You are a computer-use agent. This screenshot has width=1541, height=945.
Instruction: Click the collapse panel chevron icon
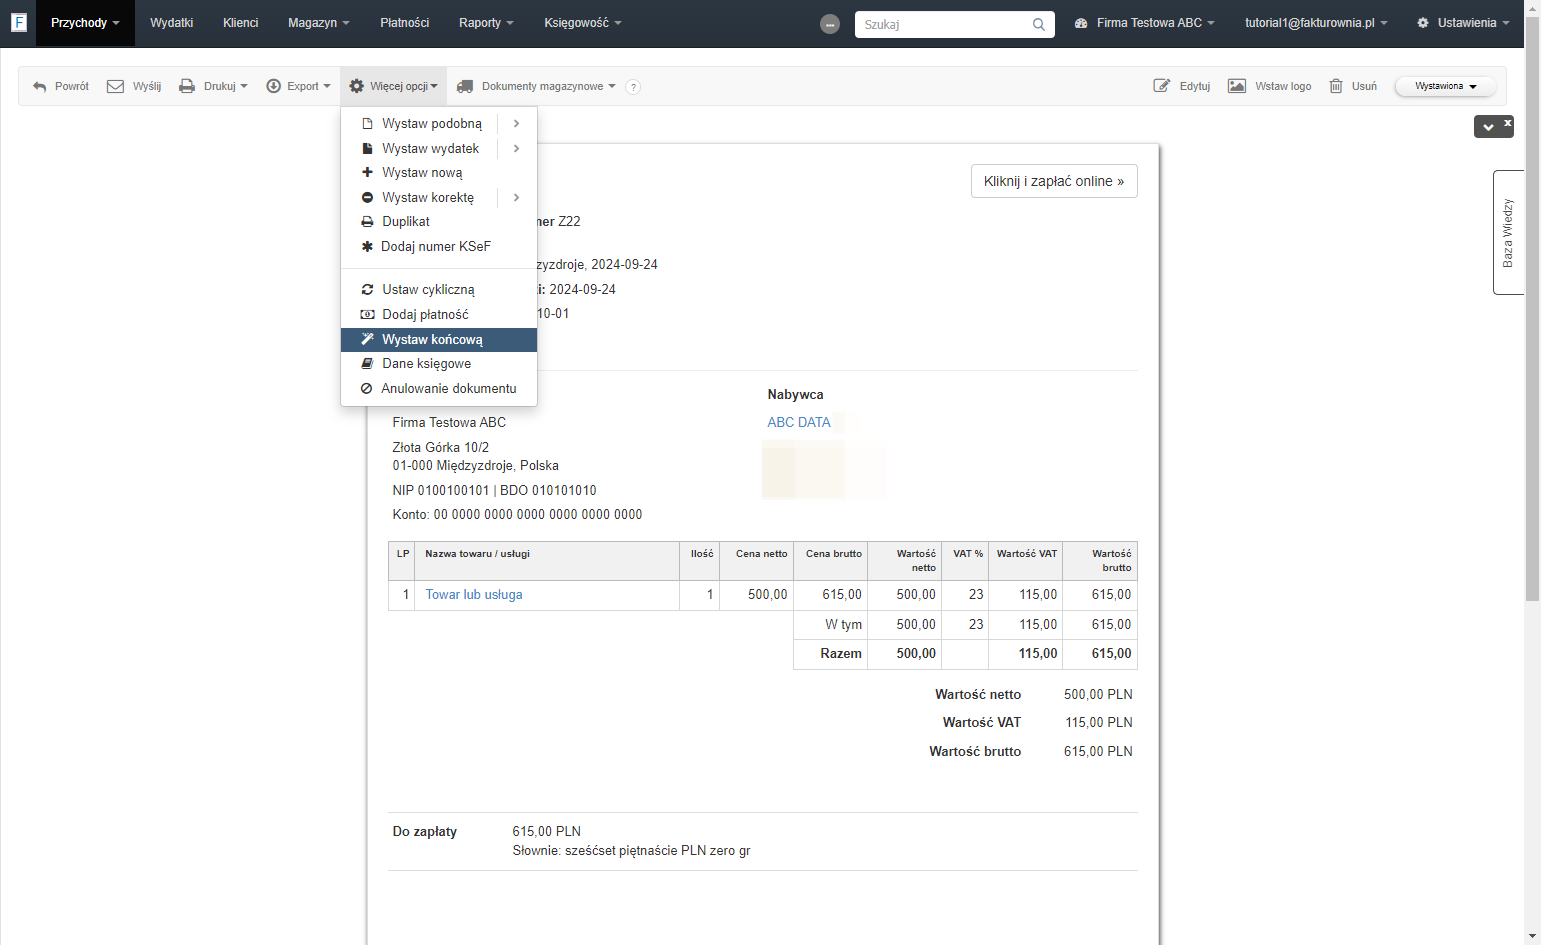tap(1488, 127)
